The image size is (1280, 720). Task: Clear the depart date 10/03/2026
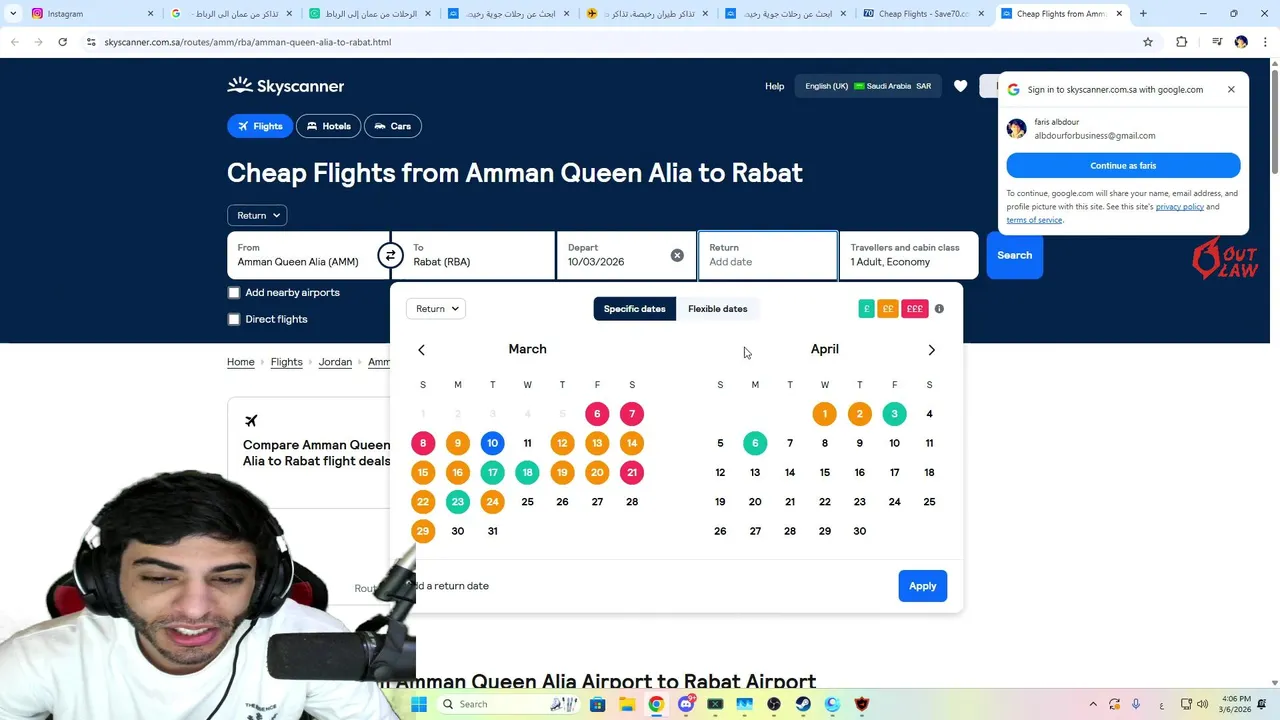pos(677,256)
